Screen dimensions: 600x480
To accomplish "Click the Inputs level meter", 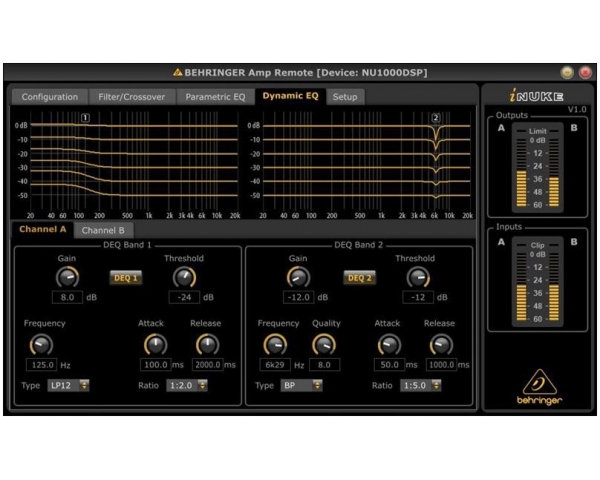I will tap(537, 281).
